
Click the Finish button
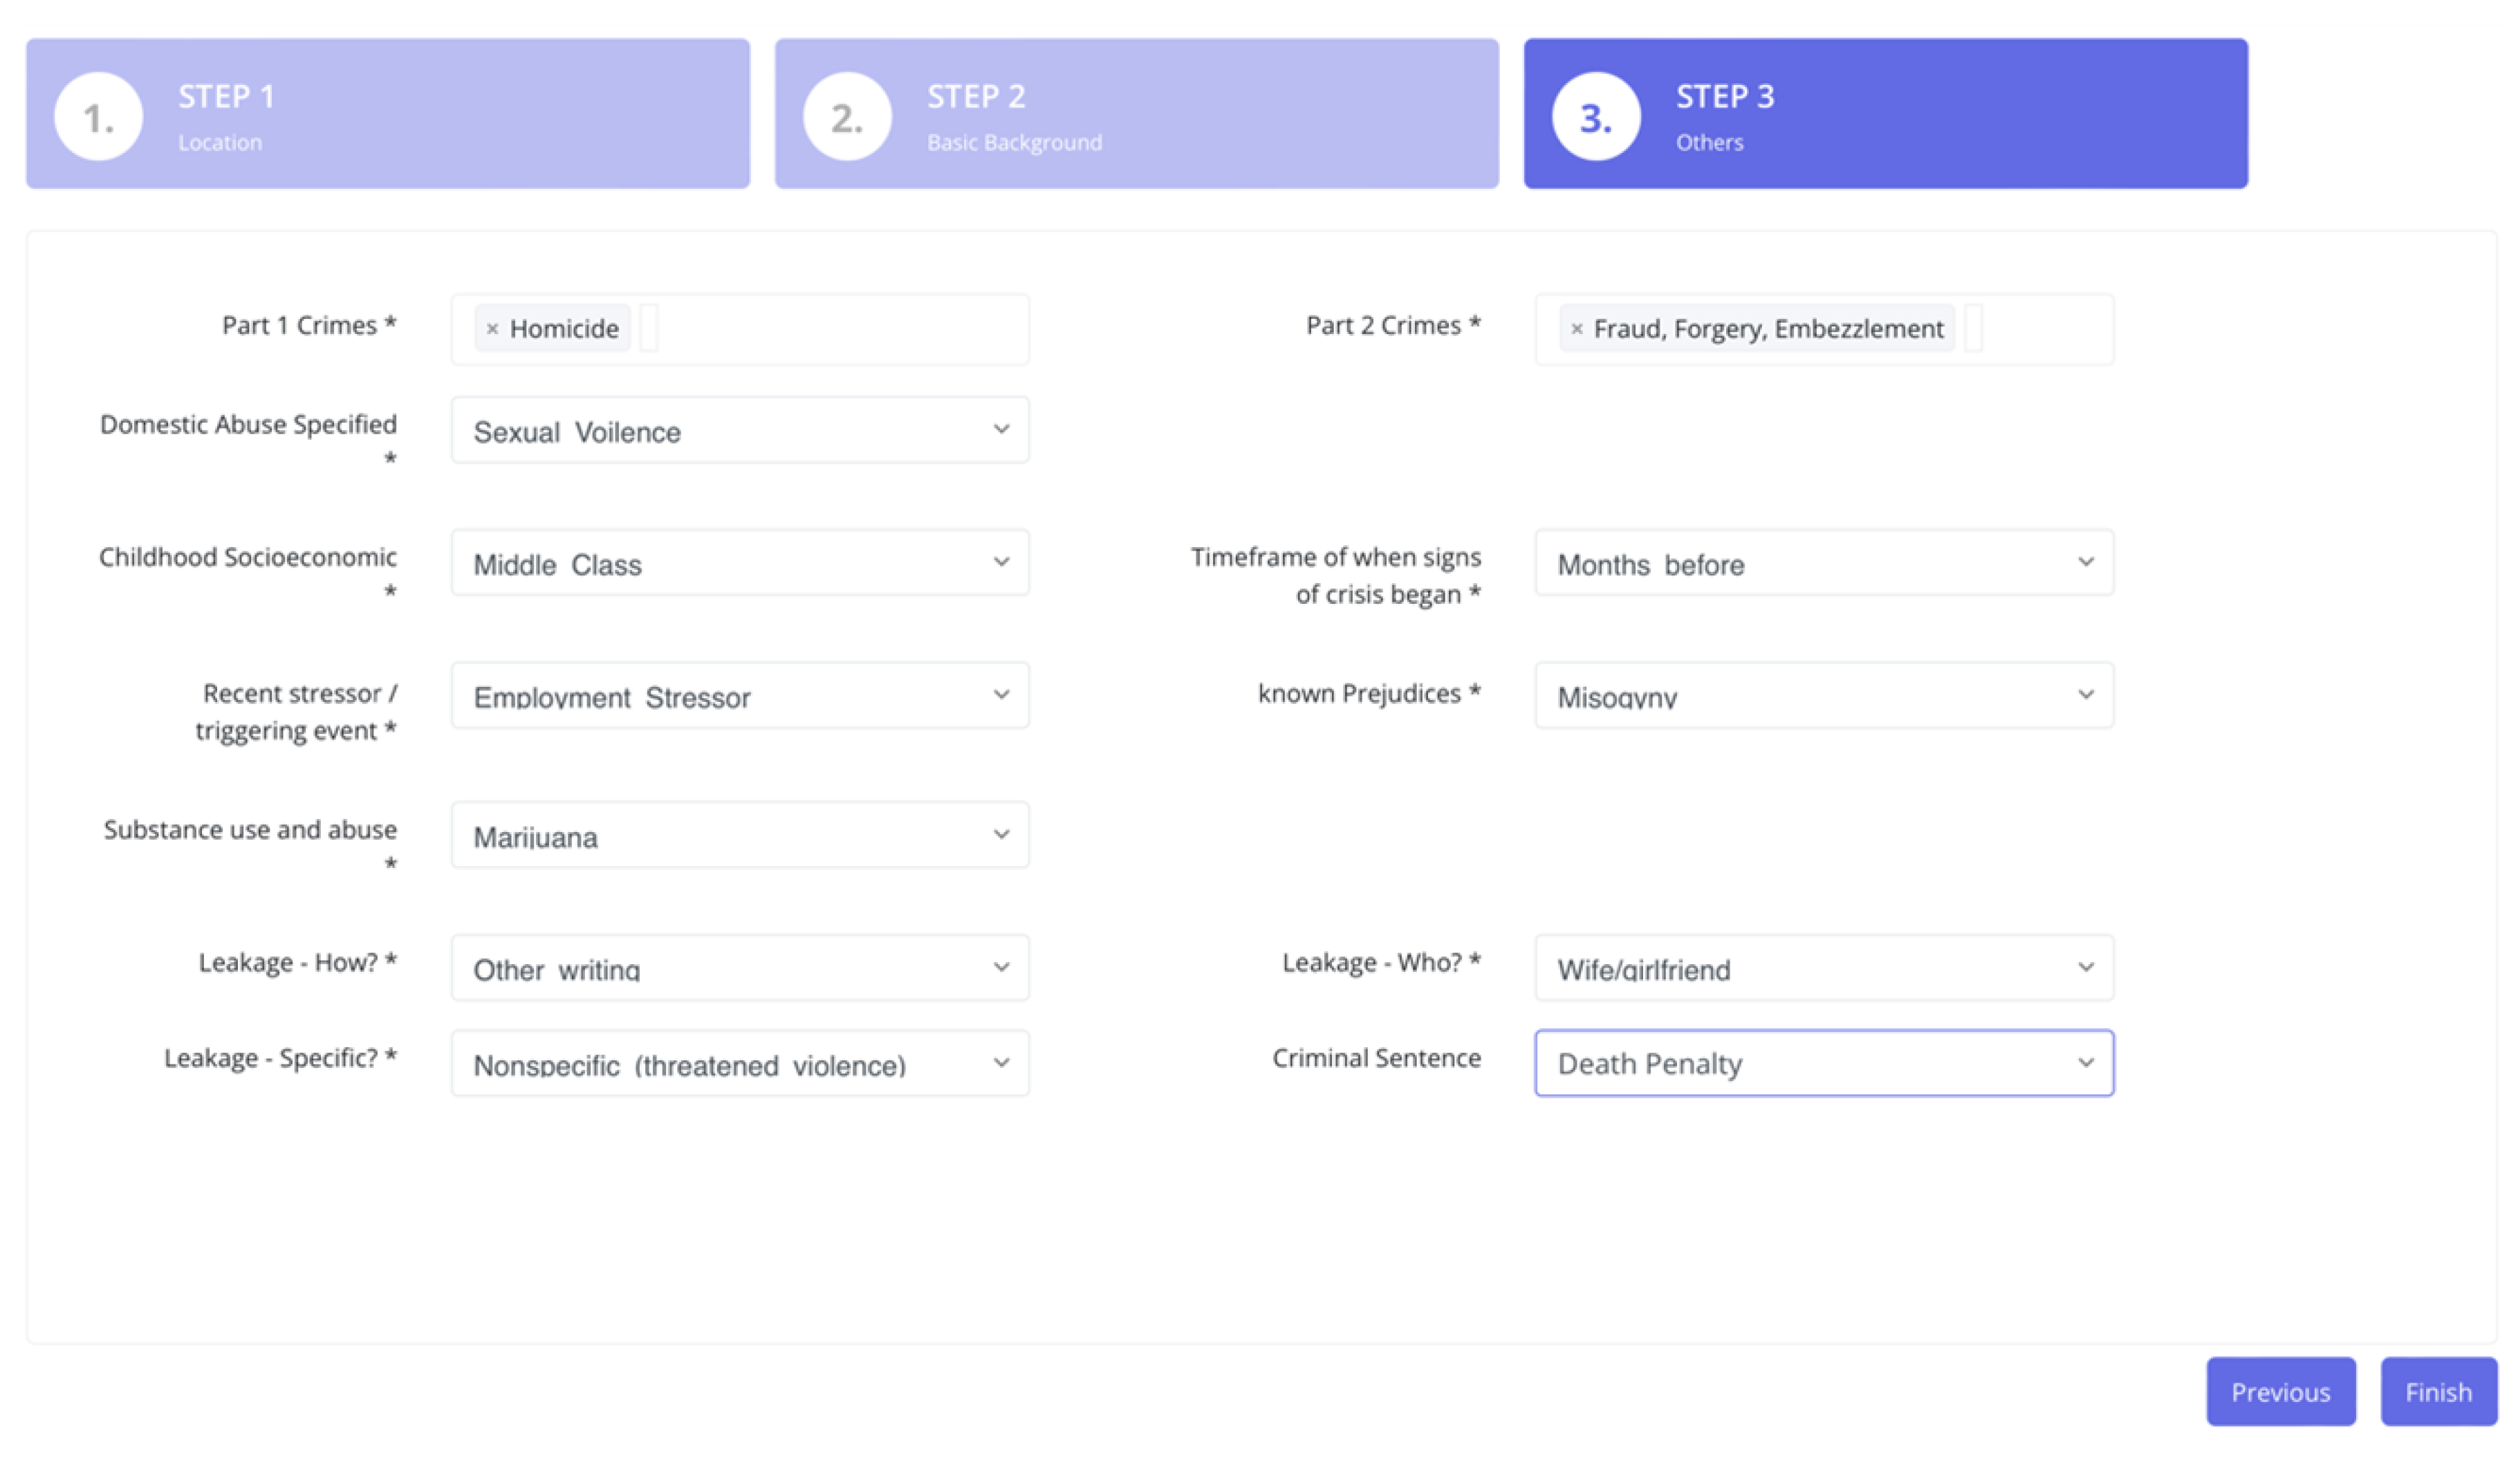coord(2438,1392)
